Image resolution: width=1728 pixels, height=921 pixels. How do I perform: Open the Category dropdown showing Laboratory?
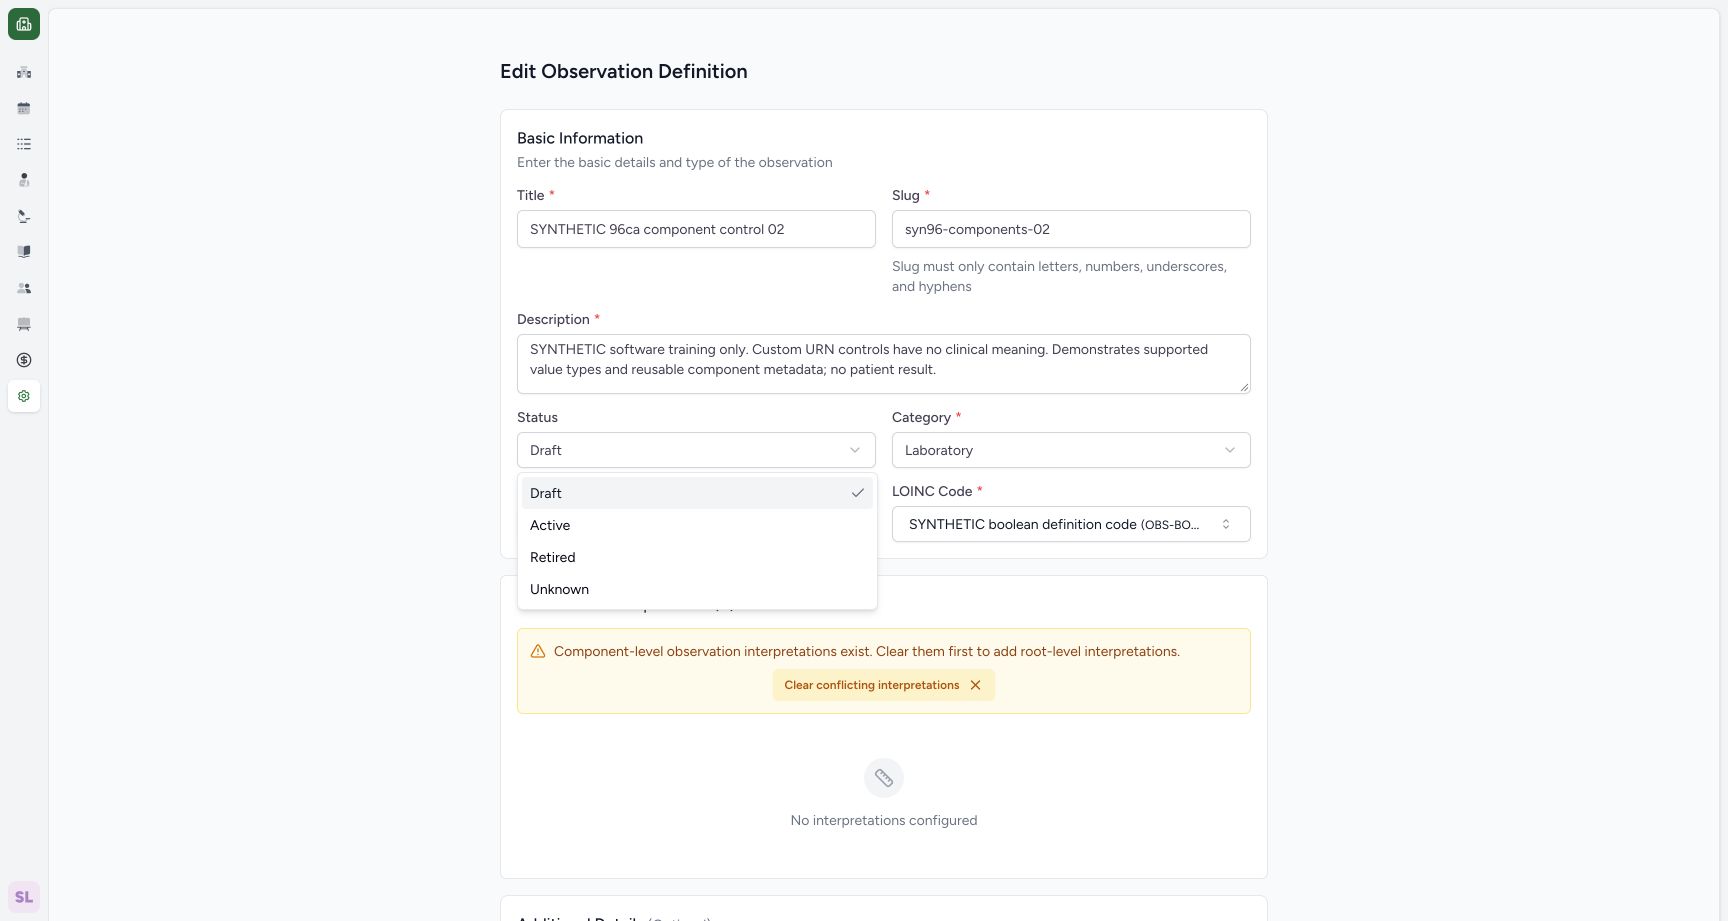(1071, 450)
